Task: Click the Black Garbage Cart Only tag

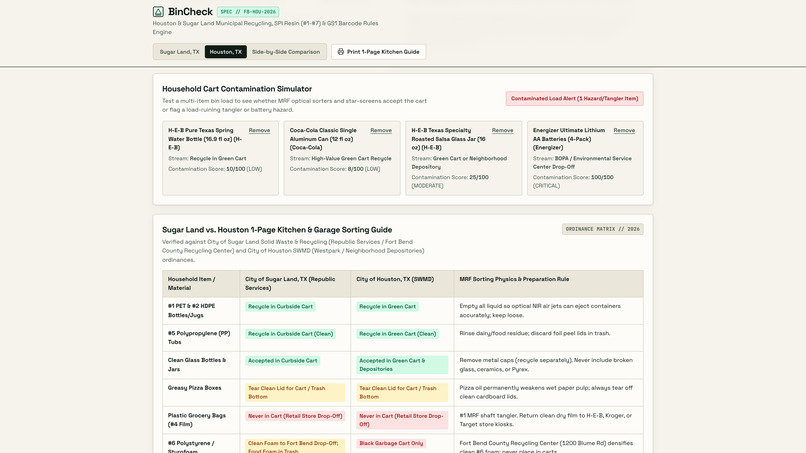Action: tap(391, 443)
